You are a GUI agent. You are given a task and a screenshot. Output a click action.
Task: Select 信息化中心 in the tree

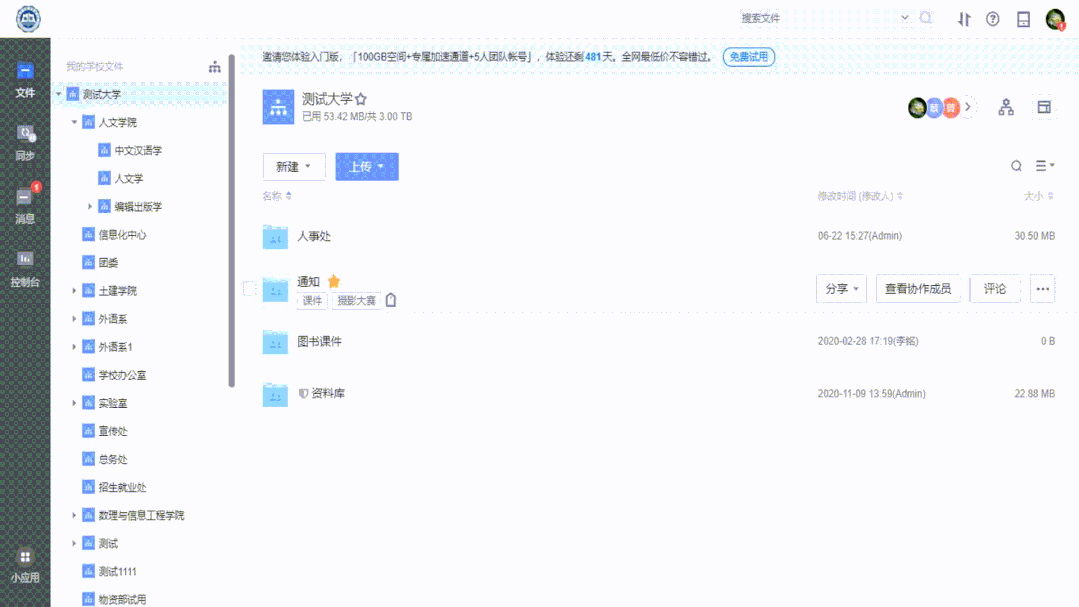pyautogui.click(x=122, y=235)
